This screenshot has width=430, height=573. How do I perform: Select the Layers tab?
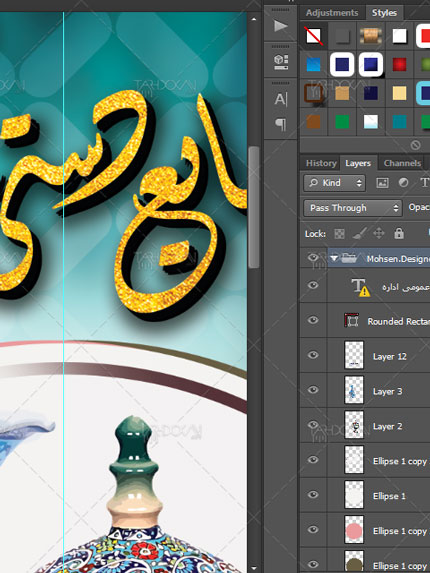pyautogui.click(x=358, y=163)
